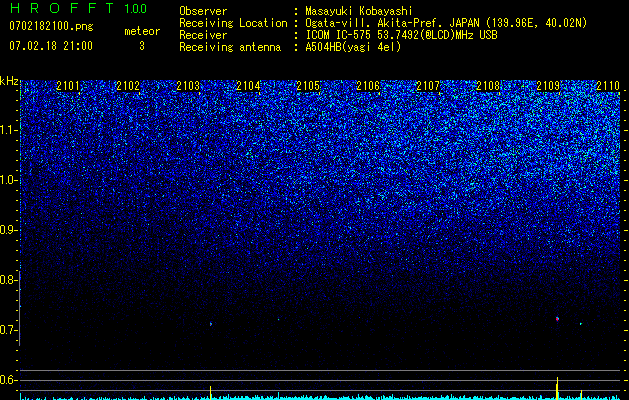This screenshot has width=629, height=400.
Task: Click the 'Receiver' field label
Action: click(x=203, y=35)
